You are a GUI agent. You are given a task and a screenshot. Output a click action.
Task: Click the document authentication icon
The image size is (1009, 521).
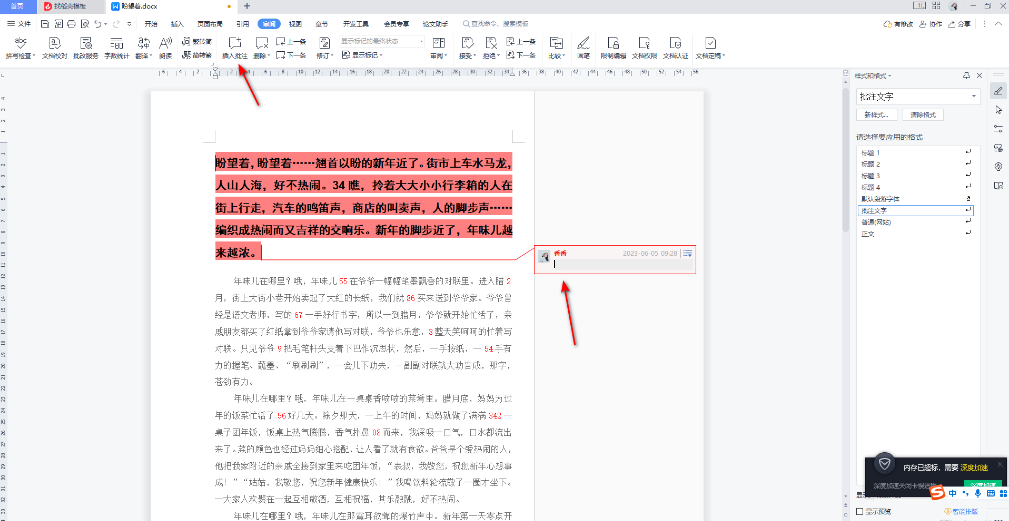pos(675,42)
